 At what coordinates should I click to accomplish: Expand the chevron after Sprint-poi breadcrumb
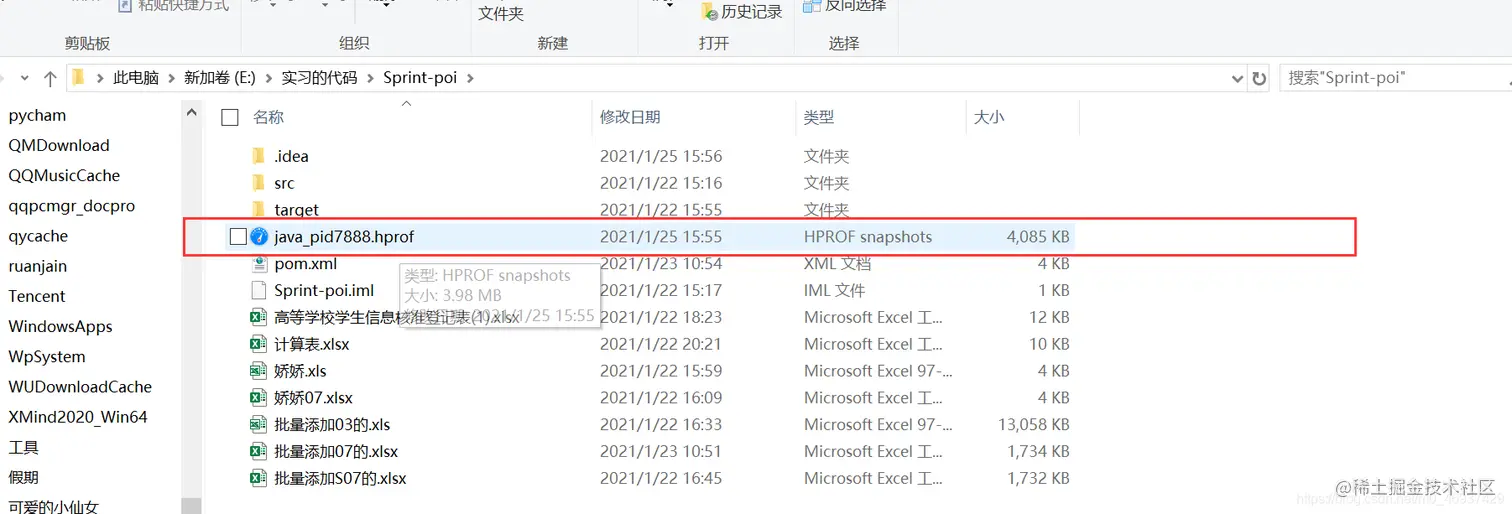point(470,77)
